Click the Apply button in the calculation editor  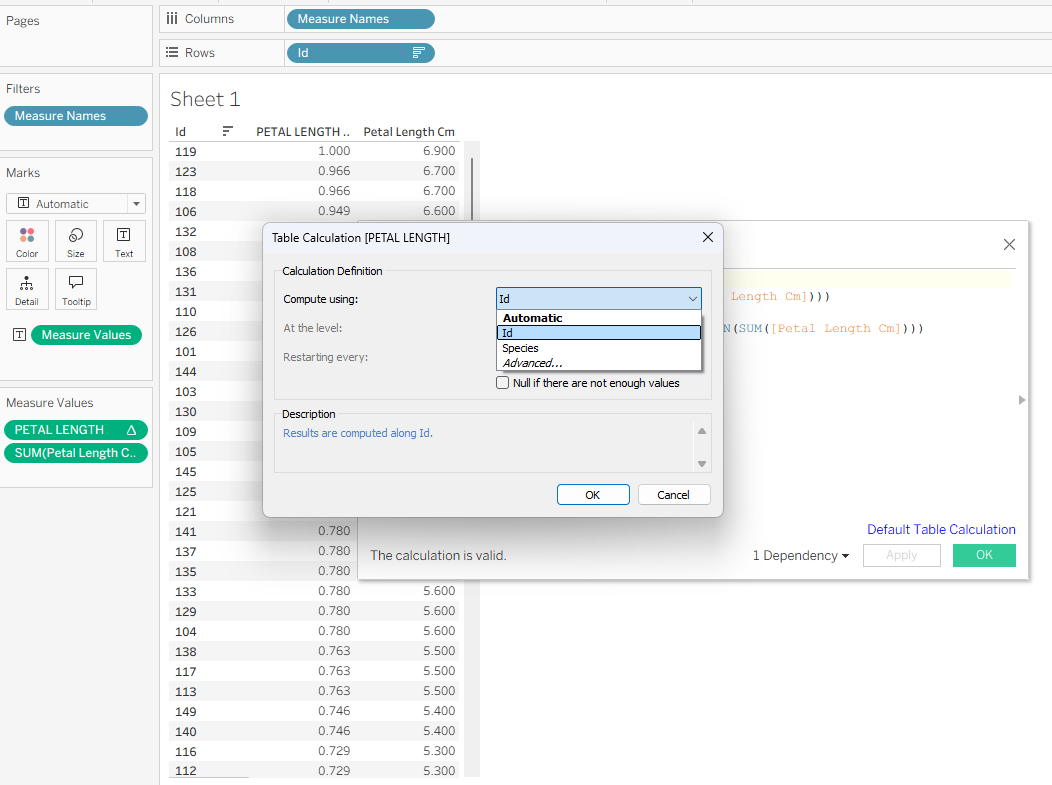click(901, 555)
